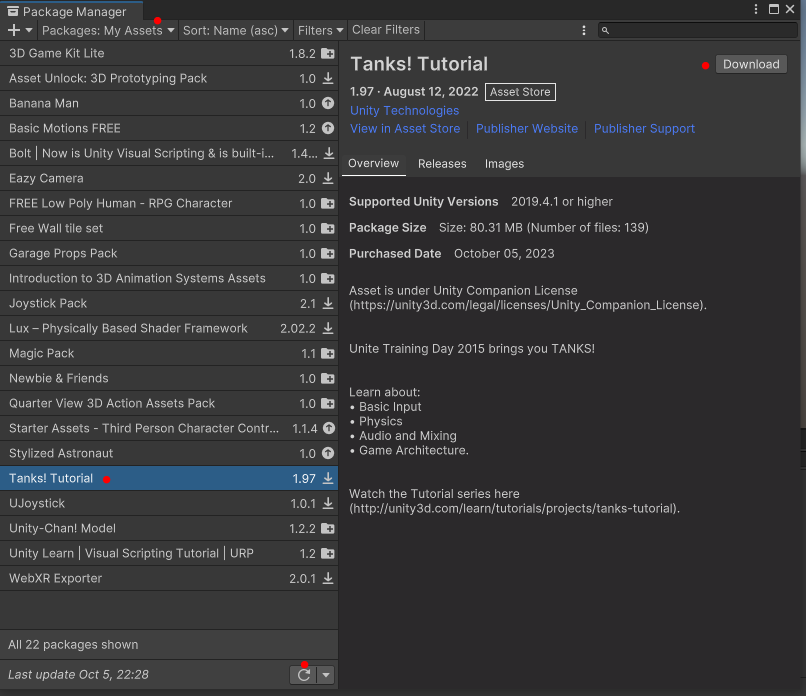Select Free Wall tile set package
This screenshot has height=696, width=806.
(x=169, y=228)
